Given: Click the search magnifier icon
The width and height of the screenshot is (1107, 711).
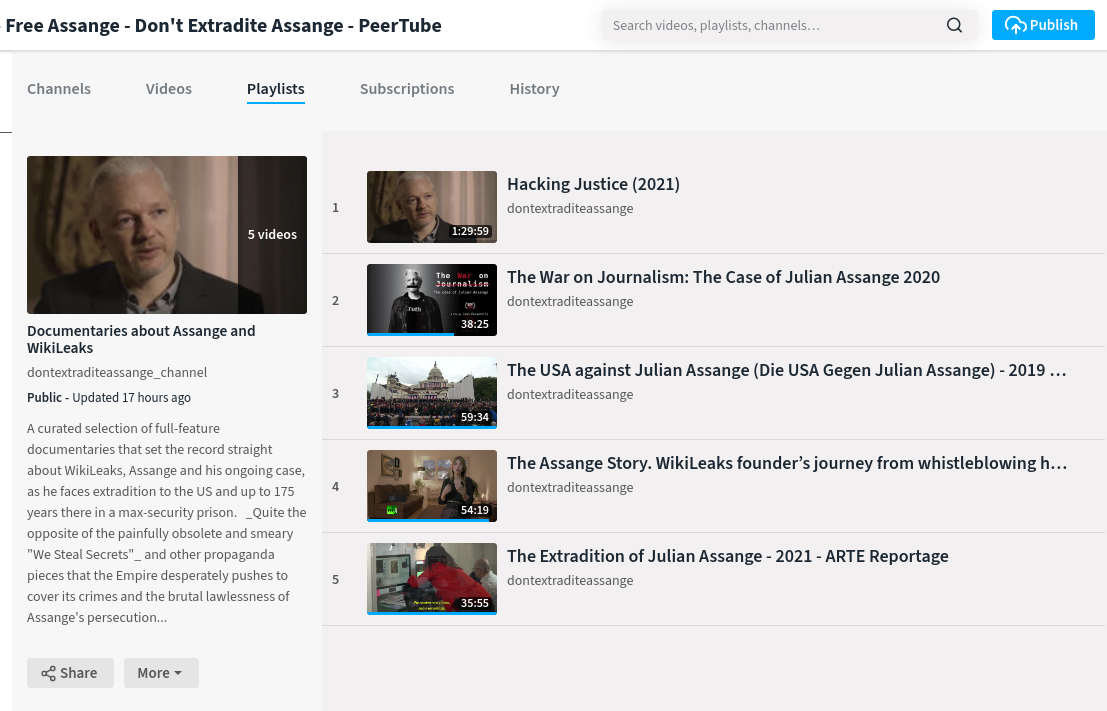Looking at the screenshot, I should (954, 25).
